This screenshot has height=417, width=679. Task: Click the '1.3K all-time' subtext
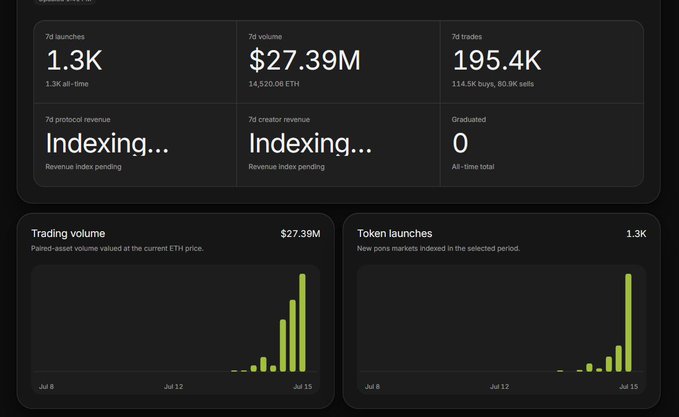coord(67,84)
